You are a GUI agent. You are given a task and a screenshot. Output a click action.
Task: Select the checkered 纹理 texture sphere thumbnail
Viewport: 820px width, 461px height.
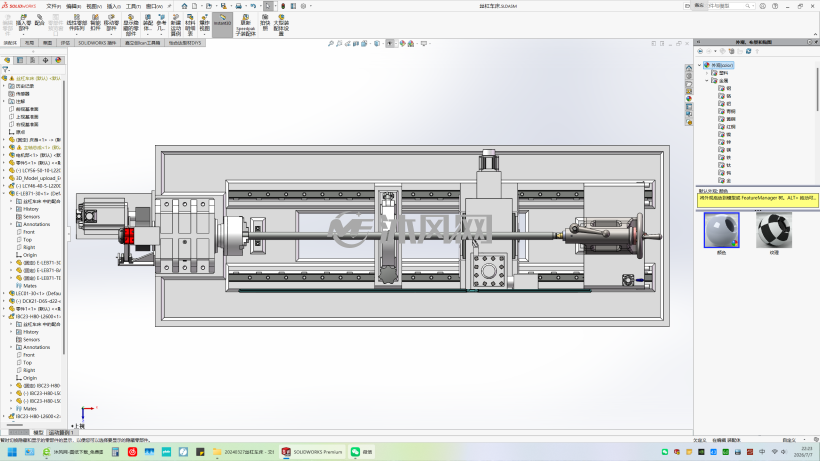click(774, 230)
